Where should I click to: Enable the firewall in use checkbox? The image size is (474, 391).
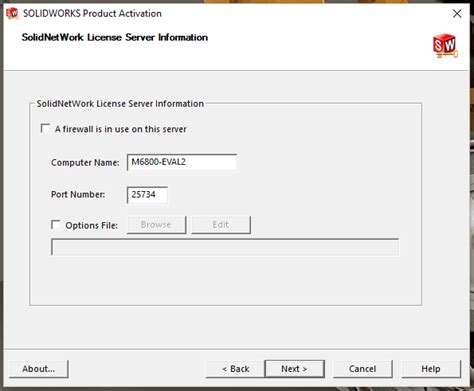(45, 128)
